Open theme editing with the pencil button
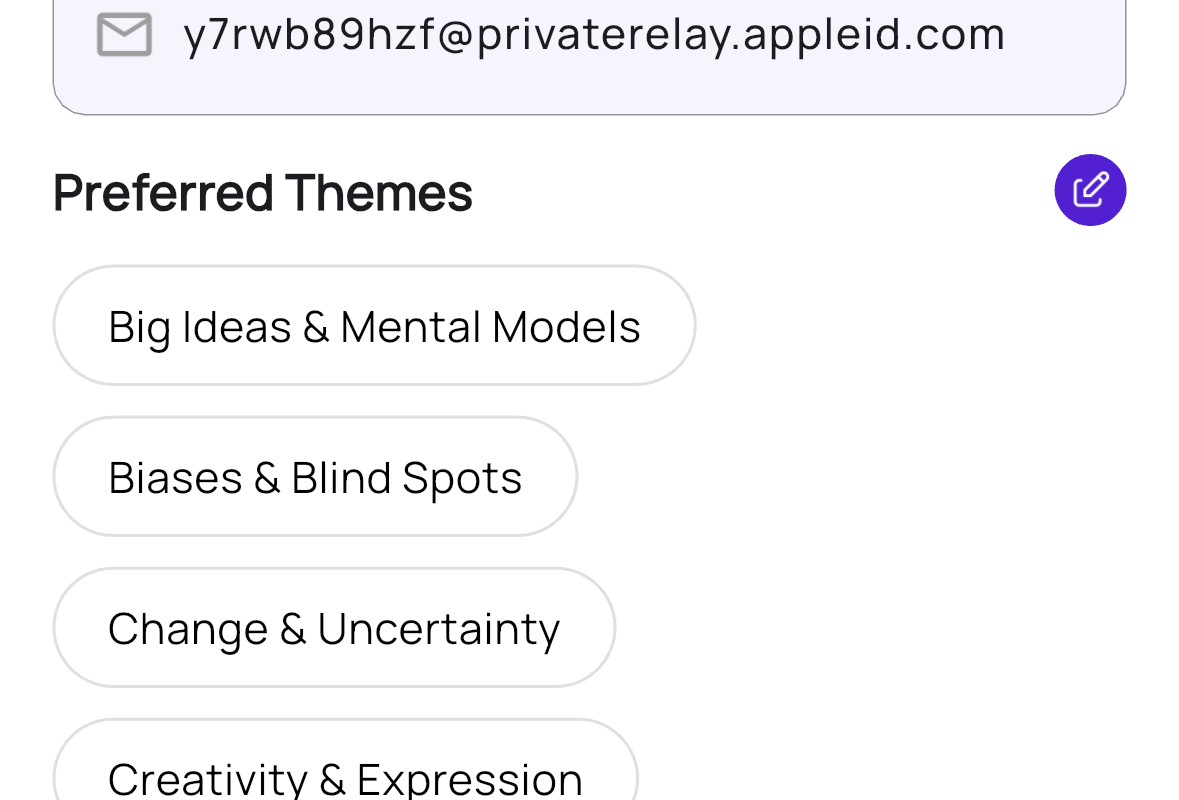This screenshot has width=1179, height=800. click(1090, 190)
